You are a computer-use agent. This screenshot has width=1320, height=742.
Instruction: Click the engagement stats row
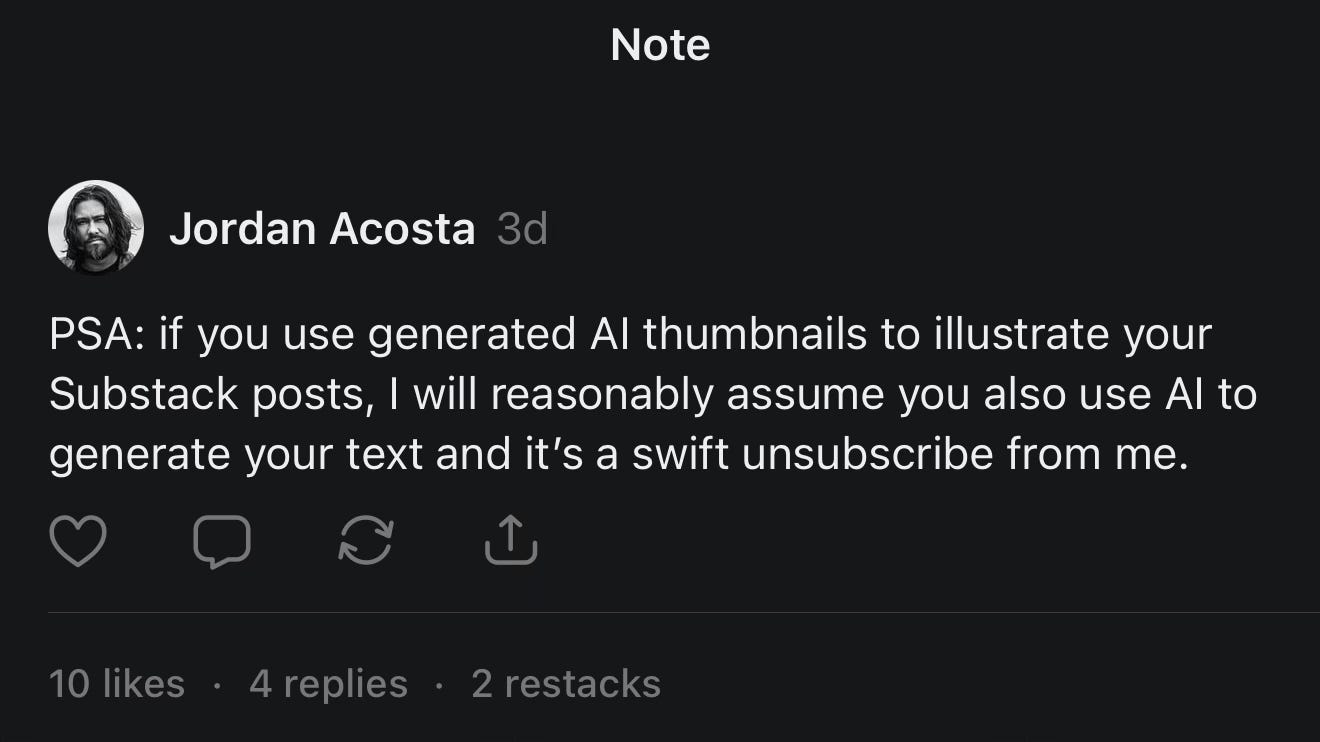[x=350, y=683]
